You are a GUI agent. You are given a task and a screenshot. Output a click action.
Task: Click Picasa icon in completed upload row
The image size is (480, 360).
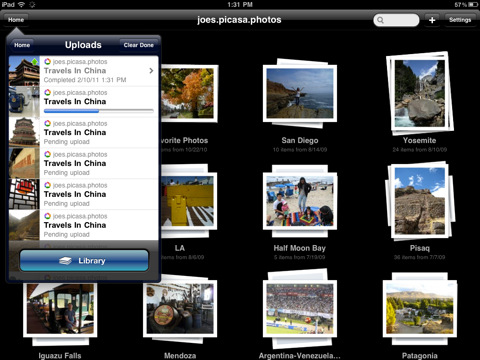pos(47,61)
